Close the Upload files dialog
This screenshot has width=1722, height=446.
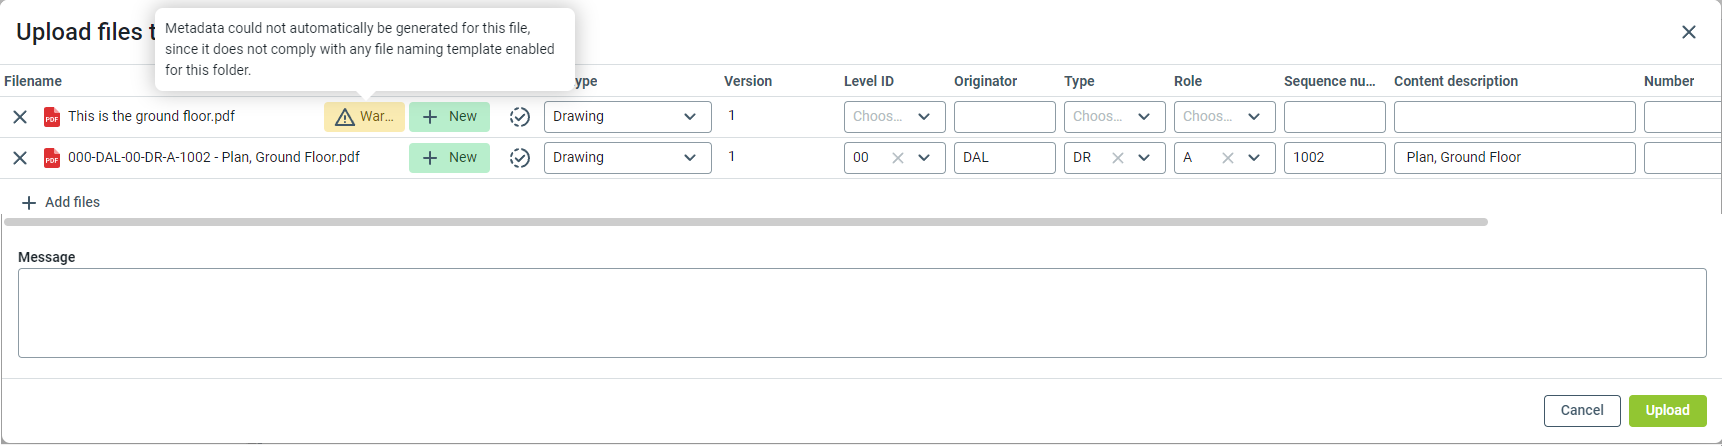click(x=1688, y=32)
